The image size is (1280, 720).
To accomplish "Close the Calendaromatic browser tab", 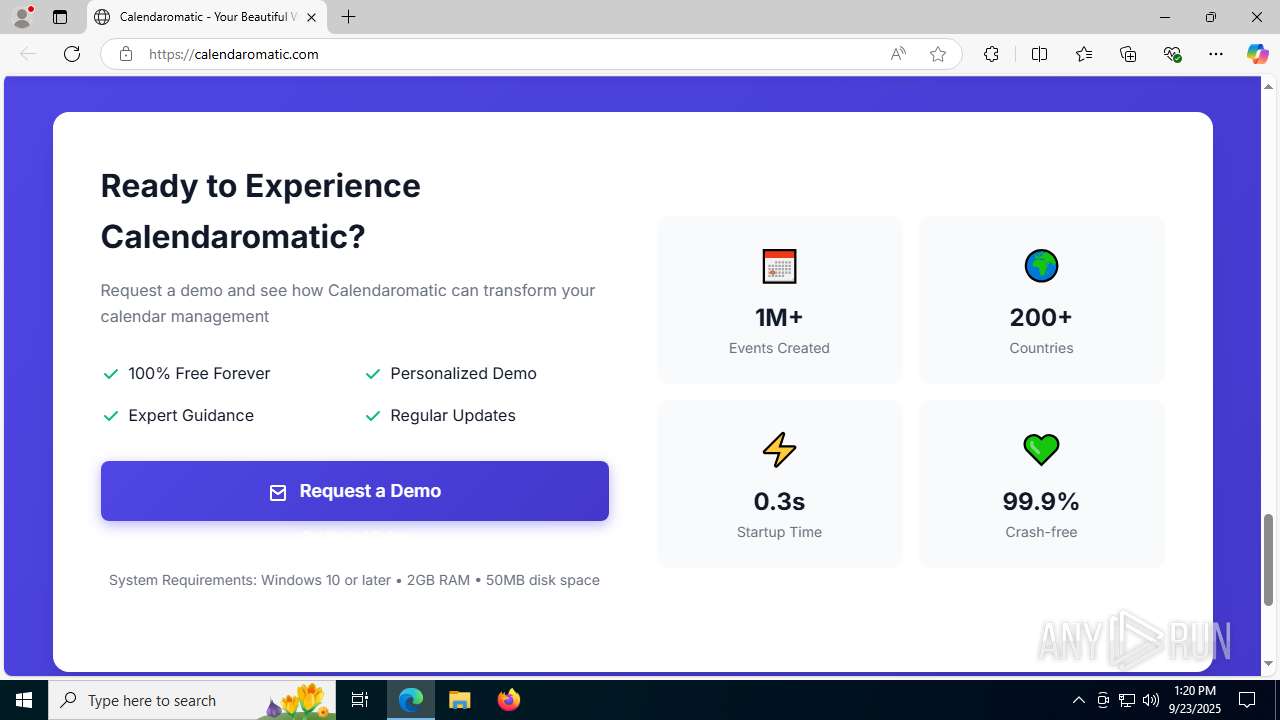I will [312, 17].
